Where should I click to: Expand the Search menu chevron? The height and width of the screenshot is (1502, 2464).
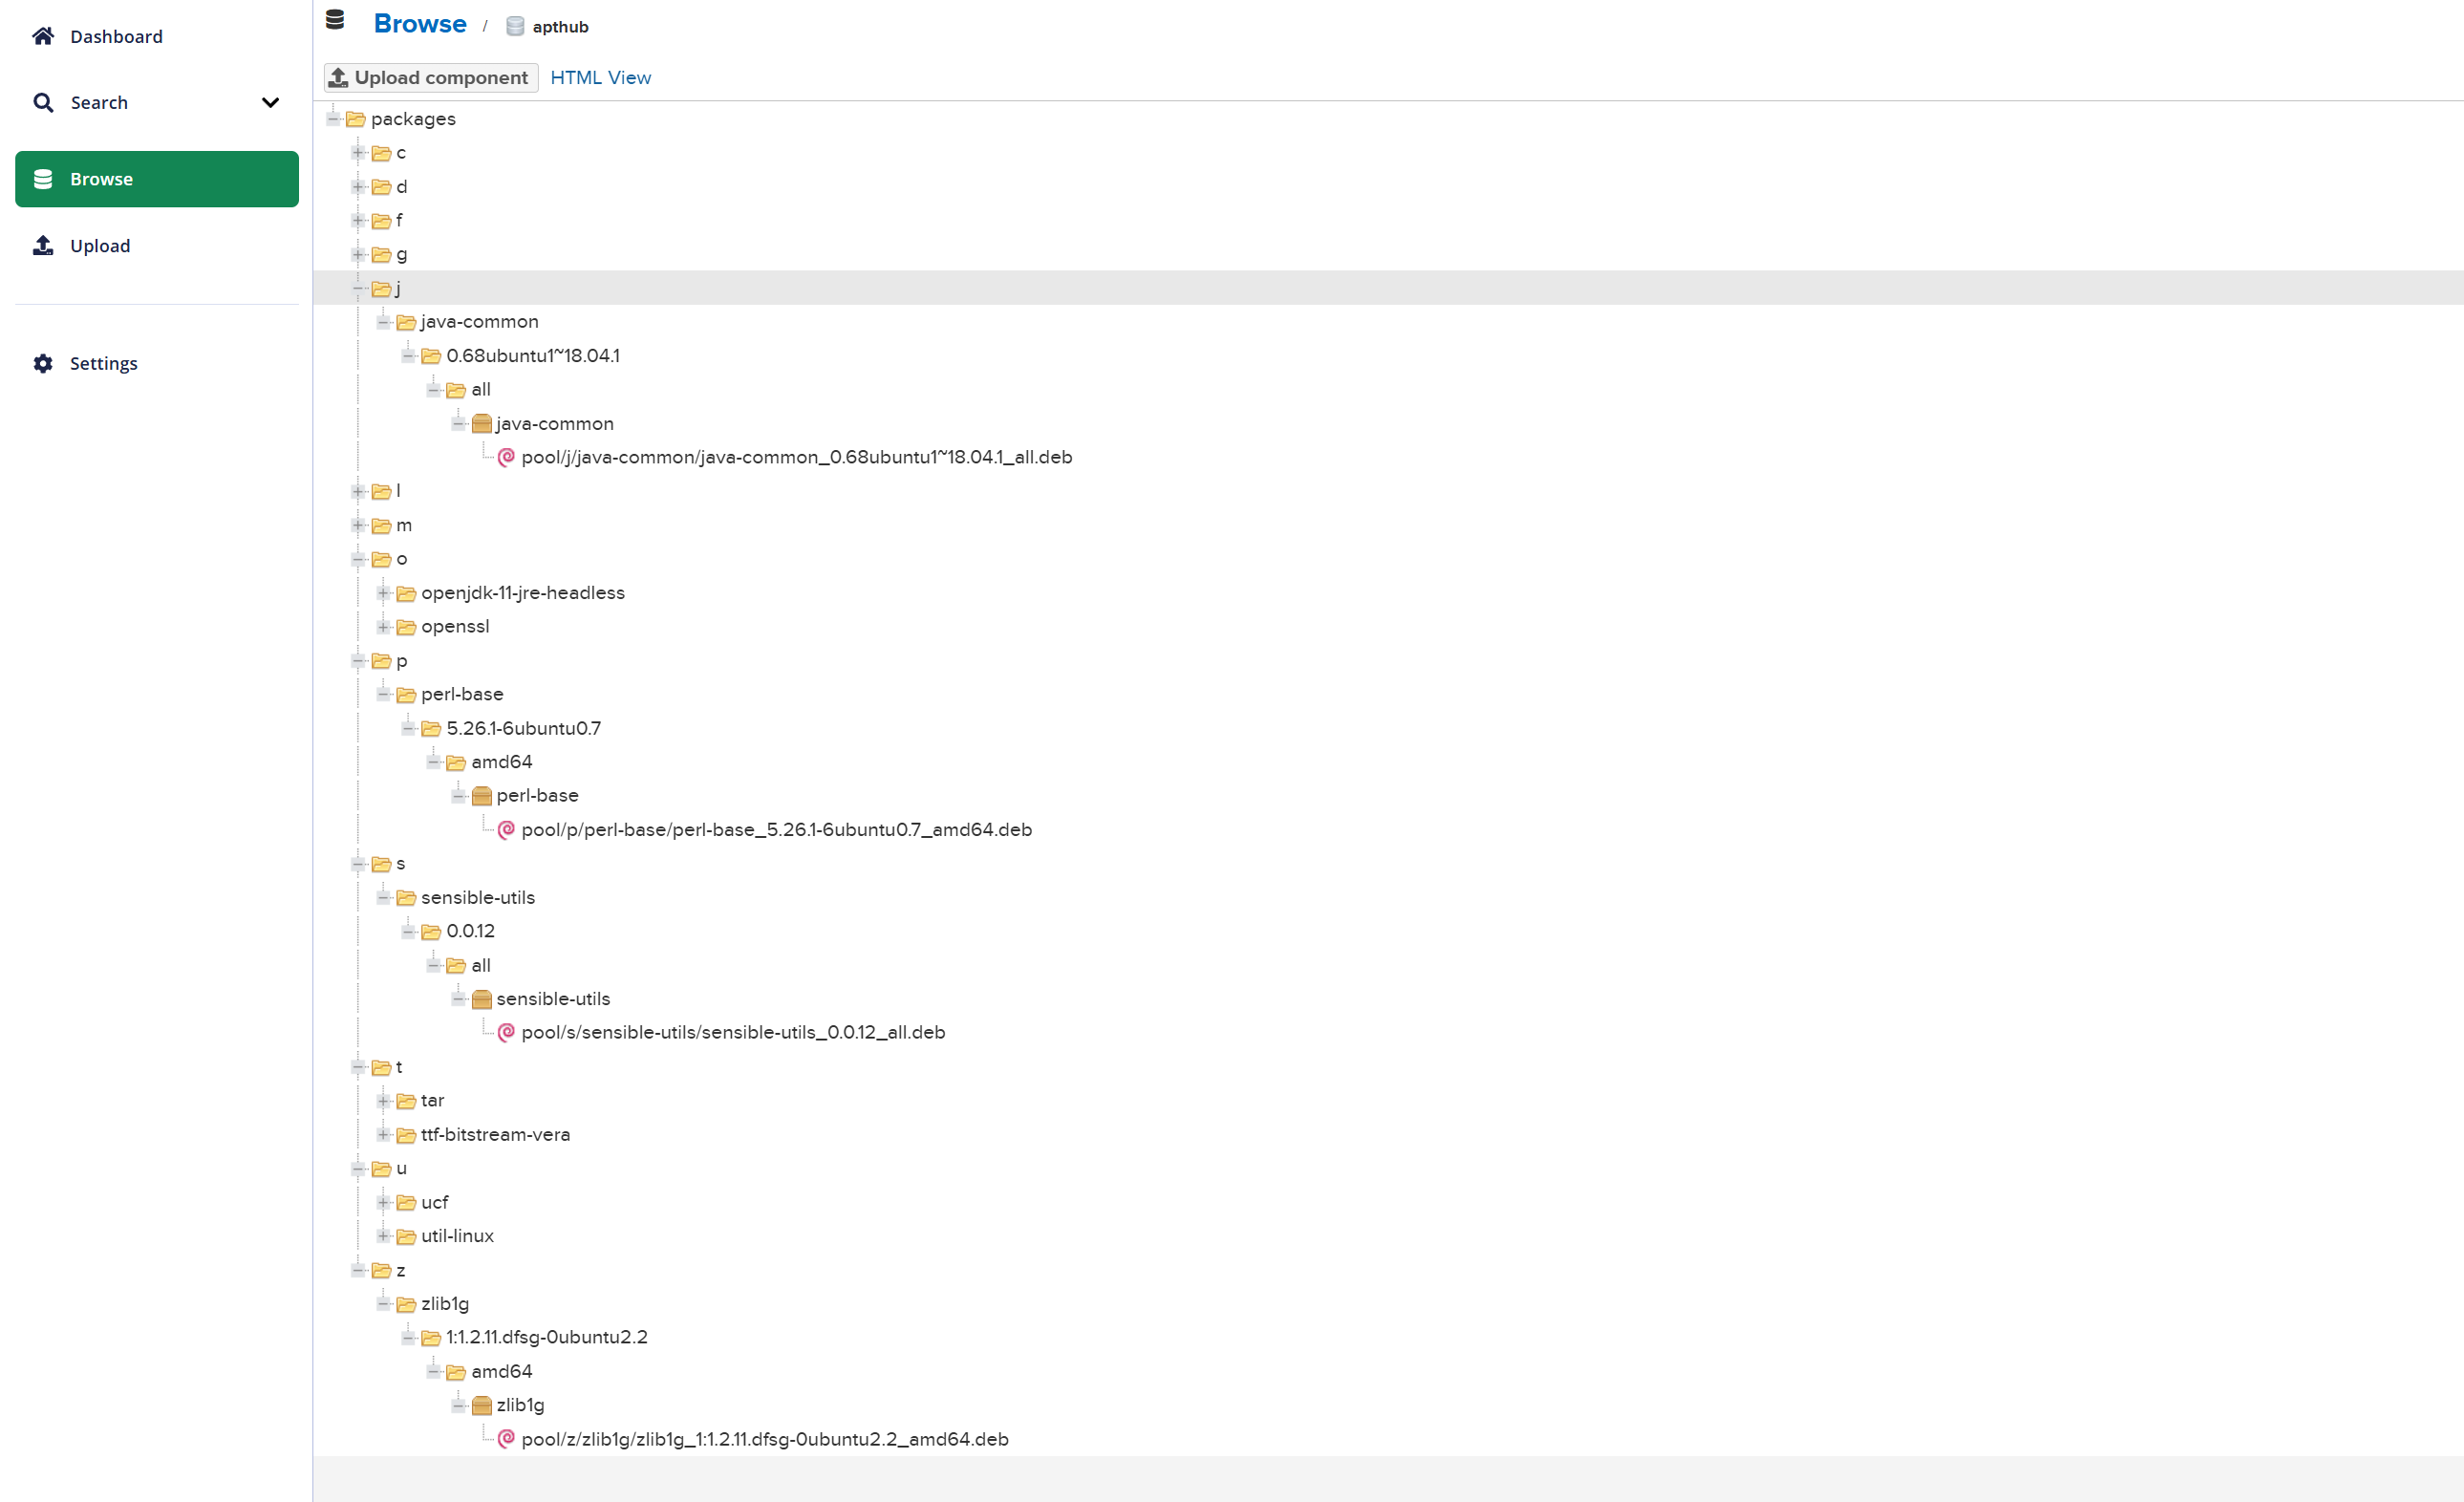270,102
